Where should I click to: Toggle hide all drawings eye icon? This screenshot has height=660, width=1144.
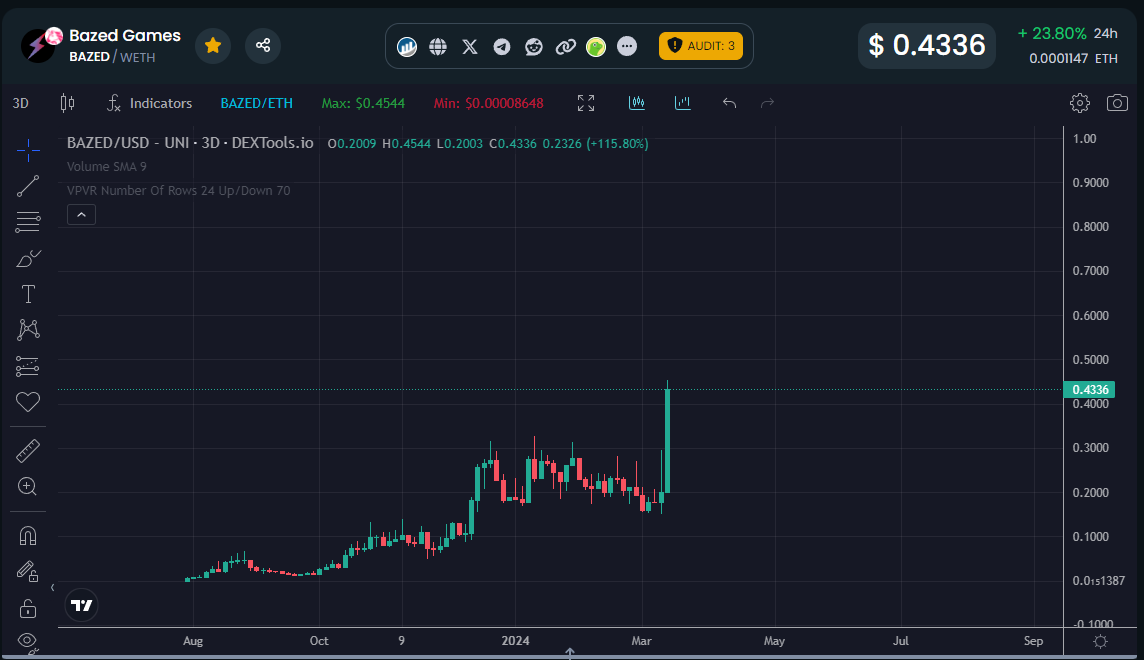click(28, 641)
